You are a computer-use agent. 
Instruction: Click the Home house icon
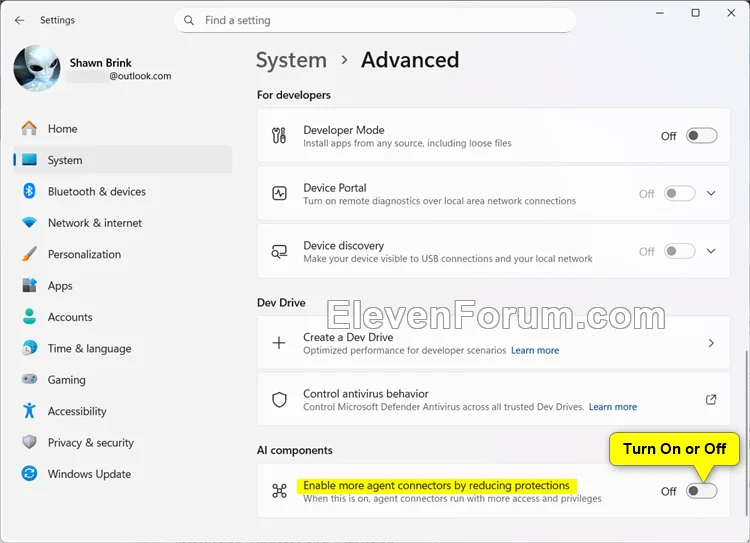29,128
